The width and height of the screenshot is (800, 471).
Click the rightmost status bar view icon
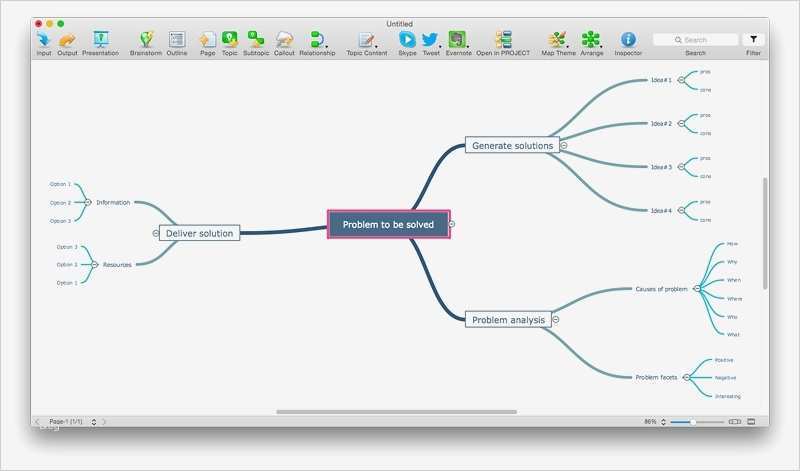pyautogui.click(x=751, y=422)
